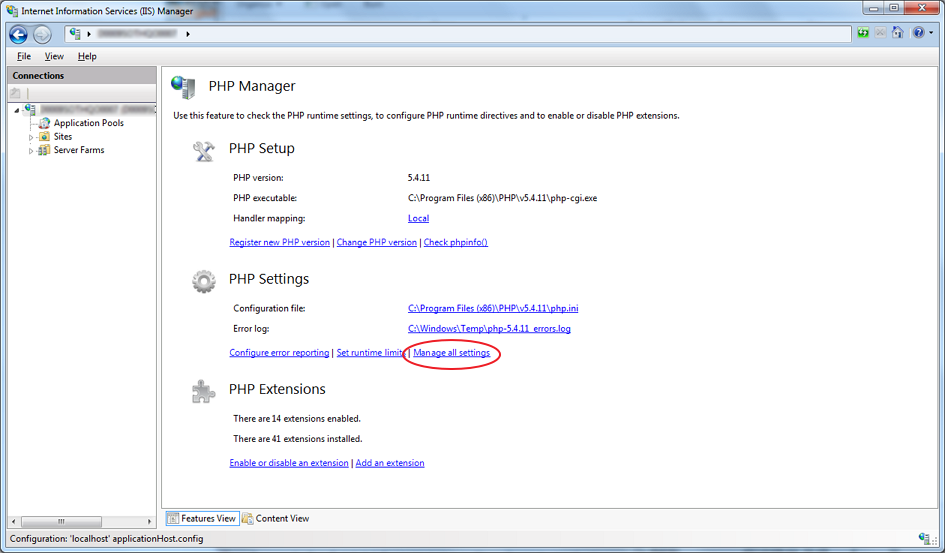Click Change PHP version link
945x553 pixels.
(x=377, y=242)
